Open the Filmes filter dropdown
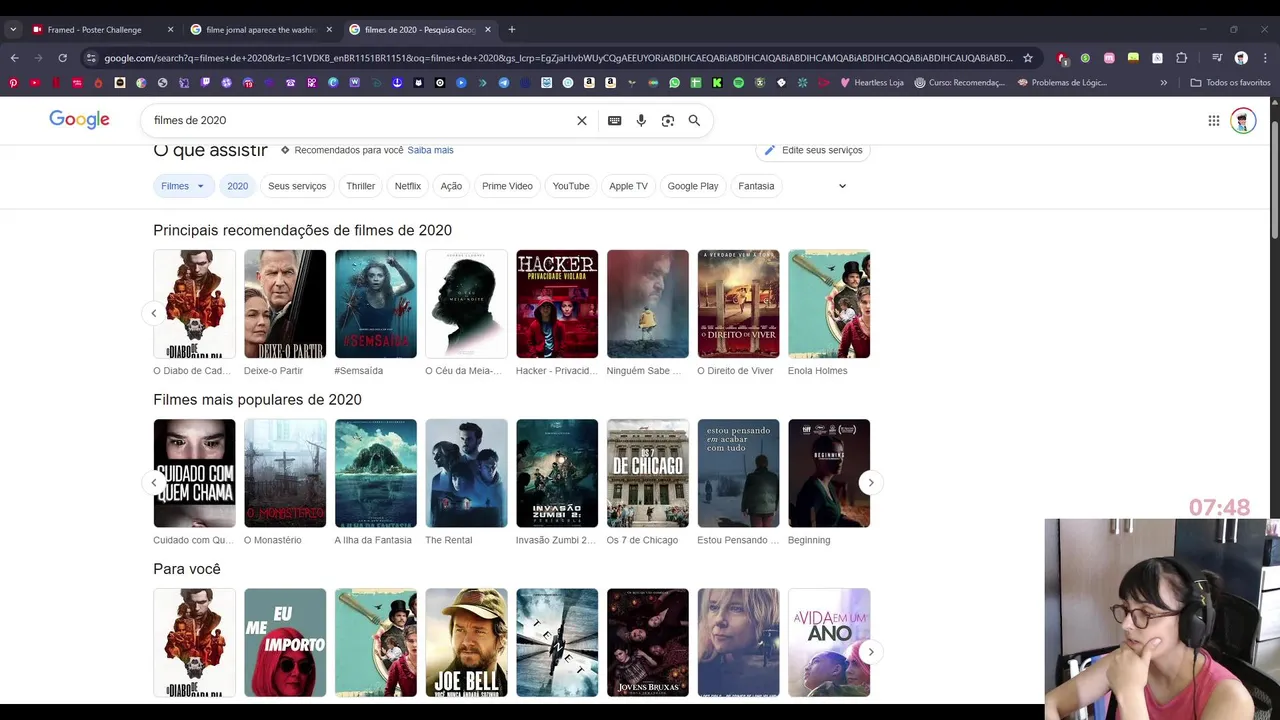The width and height of the screenshot is (1280, 720). click(183, 186)
